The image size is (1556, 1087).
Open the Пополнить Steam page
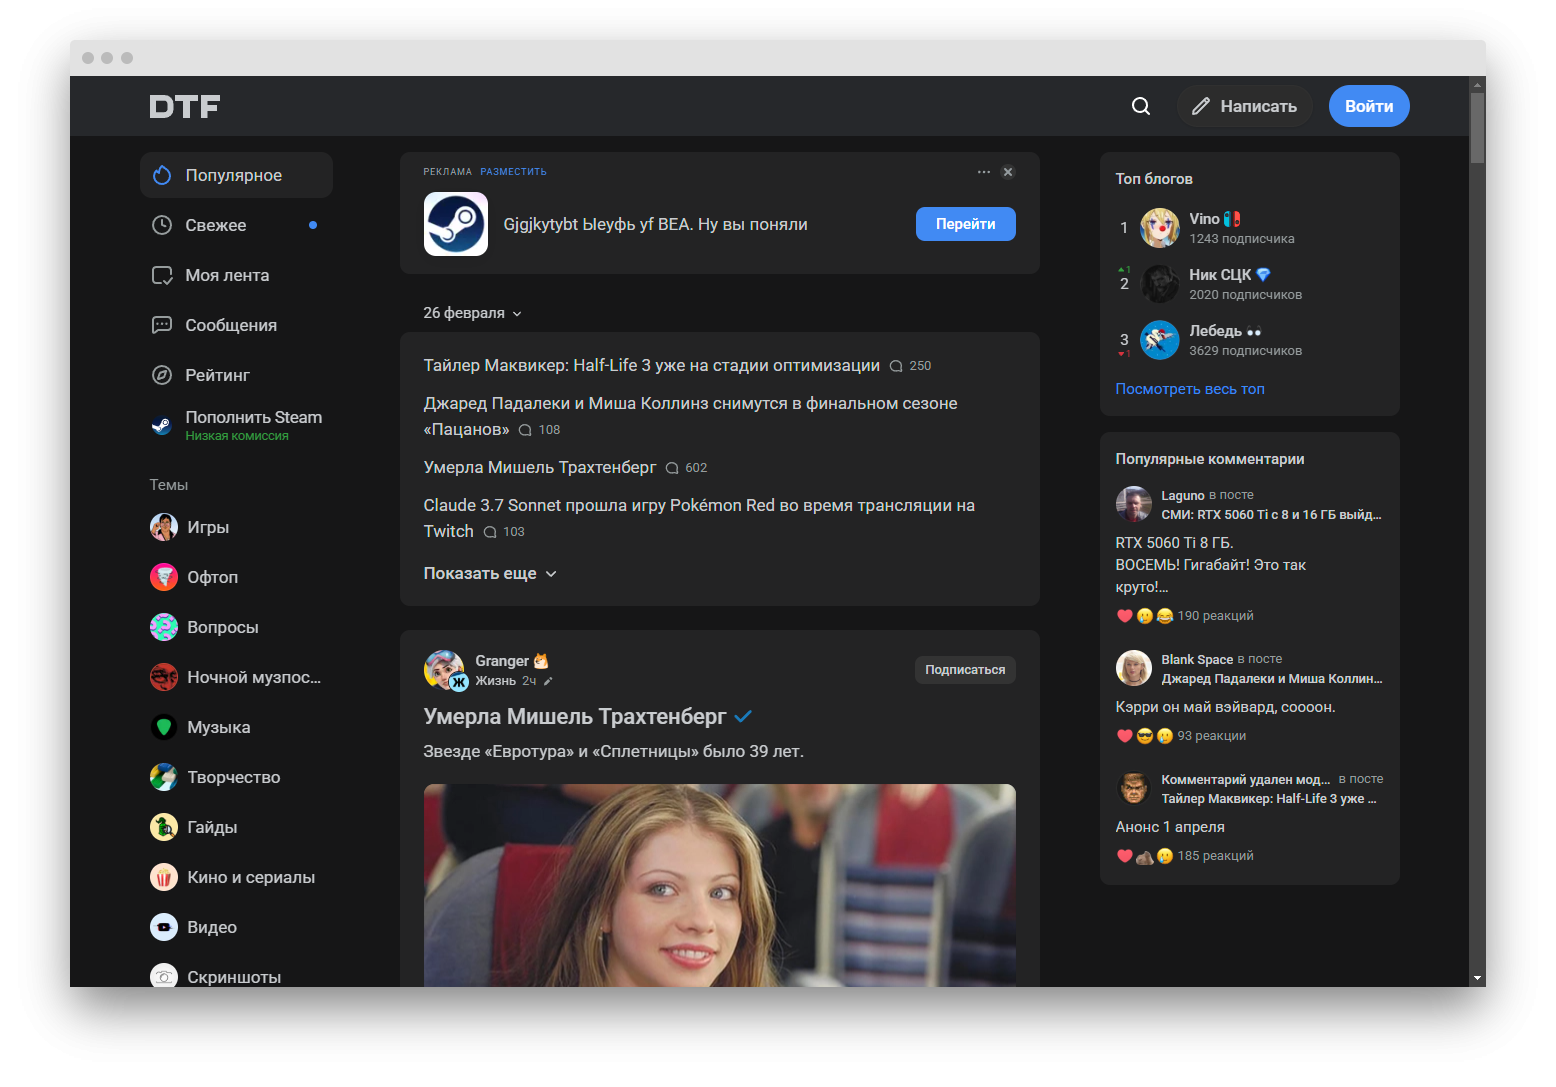click(x=236, y=425)
